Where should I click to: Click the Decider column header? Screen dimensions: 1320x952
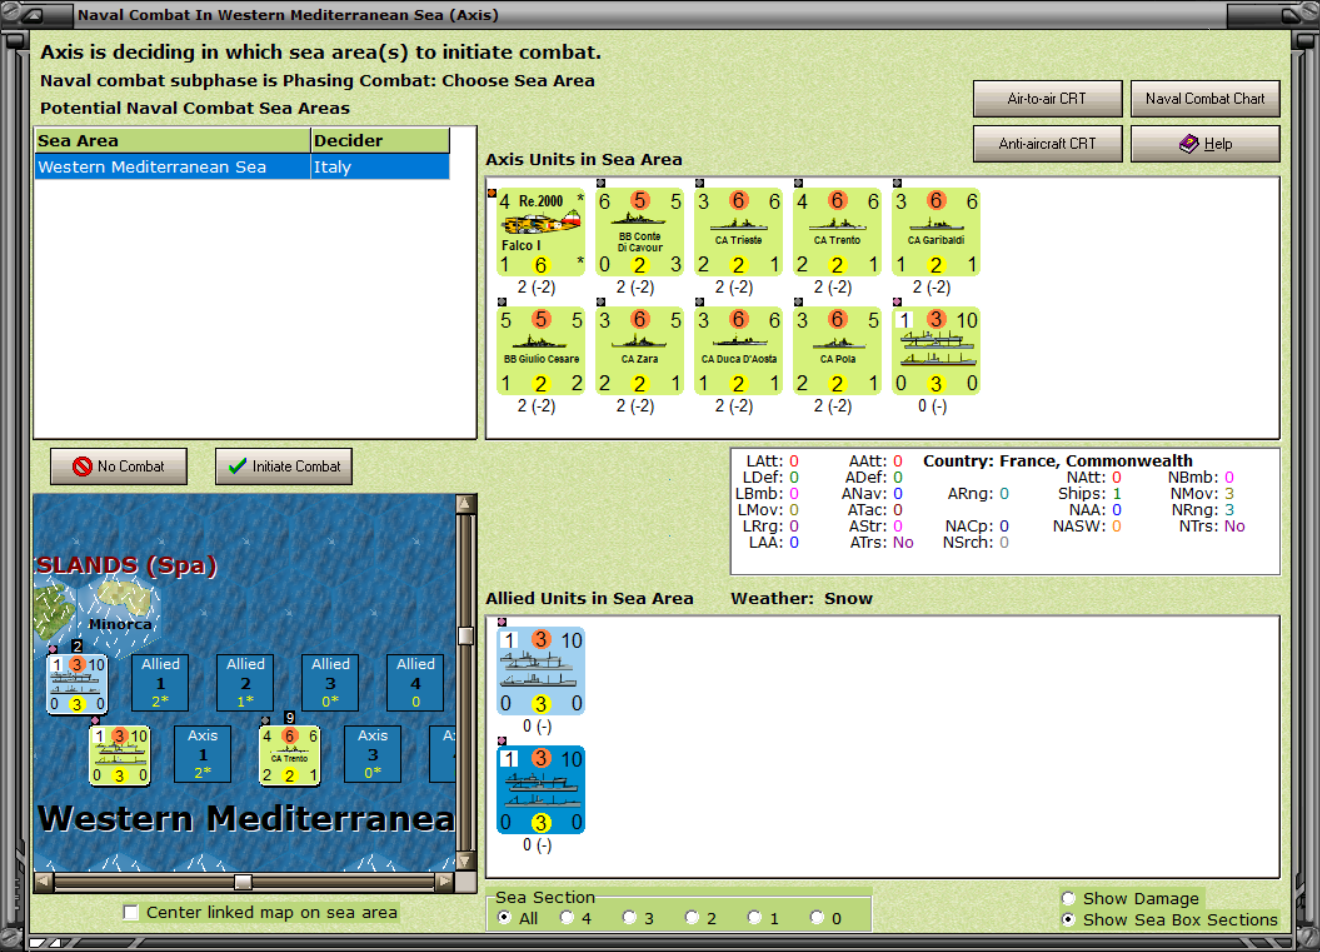point(380,141)
